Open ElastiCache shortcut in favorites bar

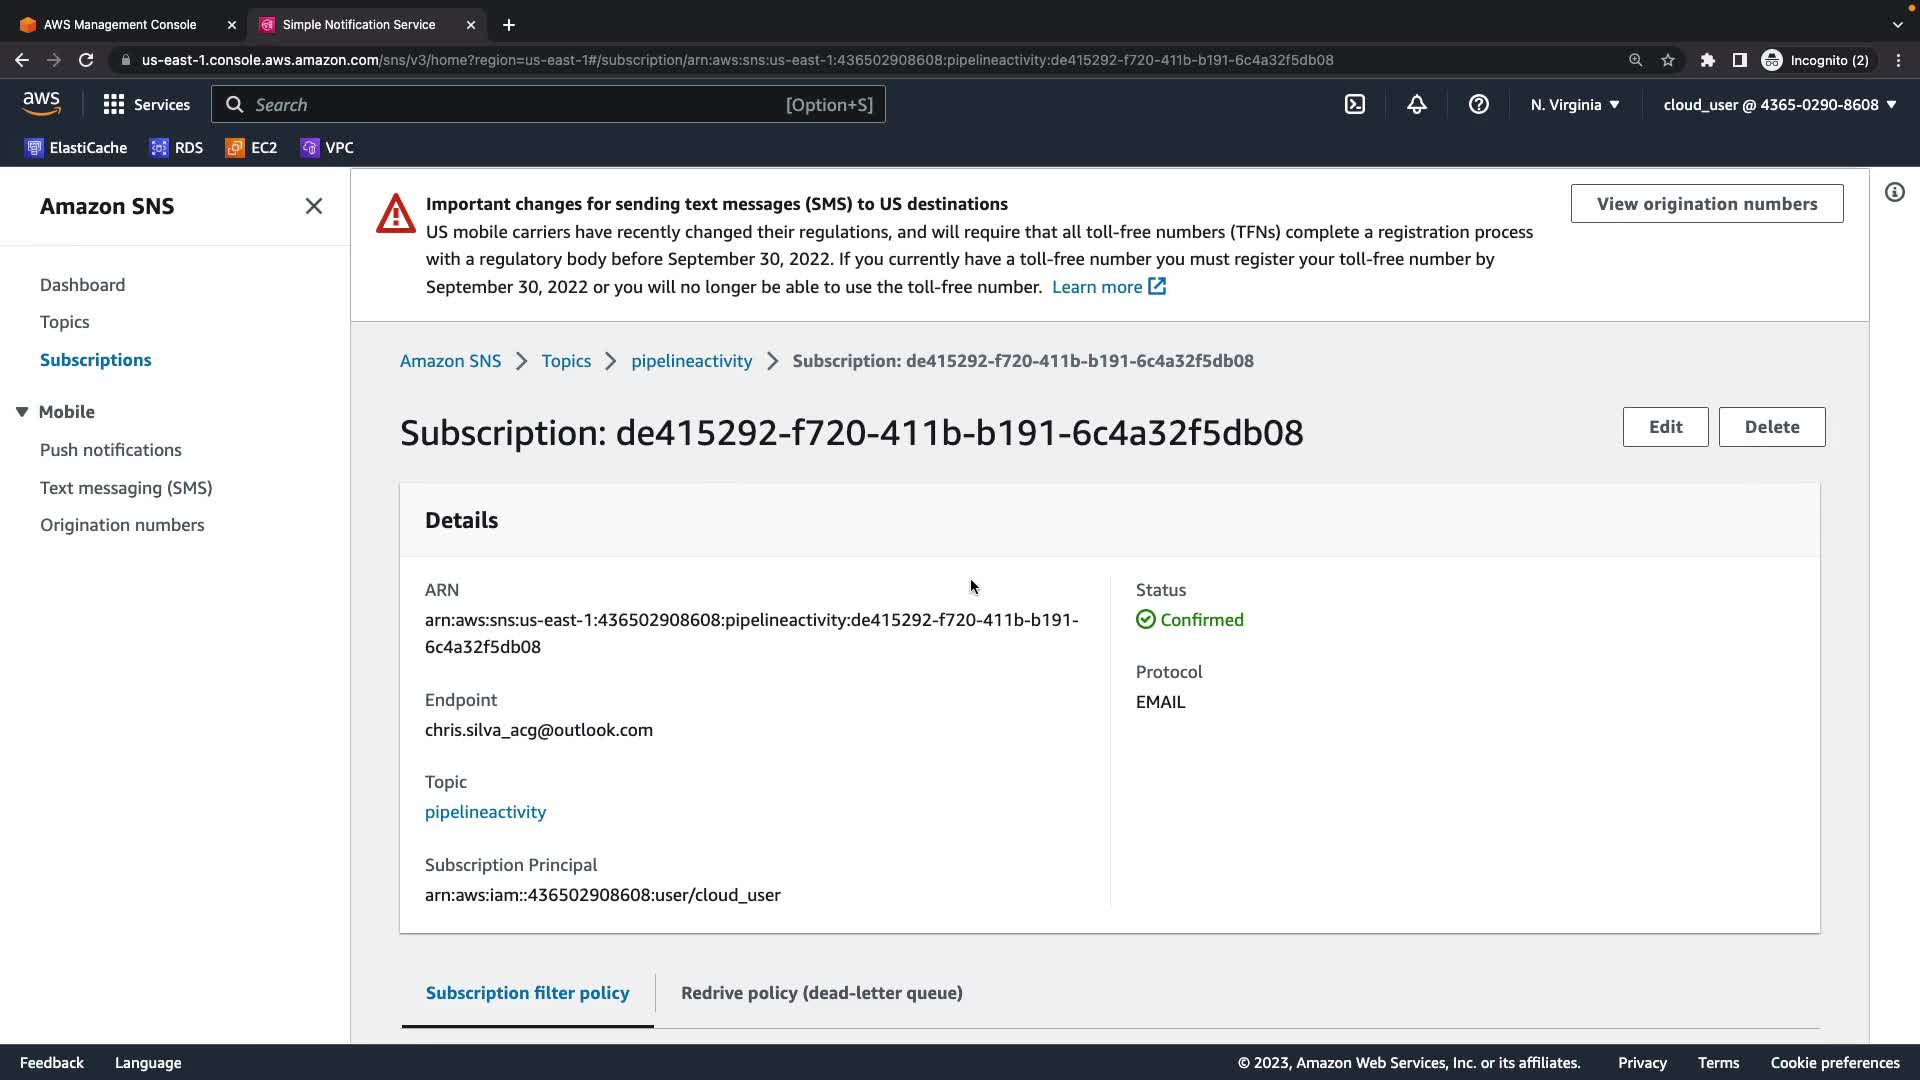click(x=76, y=148)
